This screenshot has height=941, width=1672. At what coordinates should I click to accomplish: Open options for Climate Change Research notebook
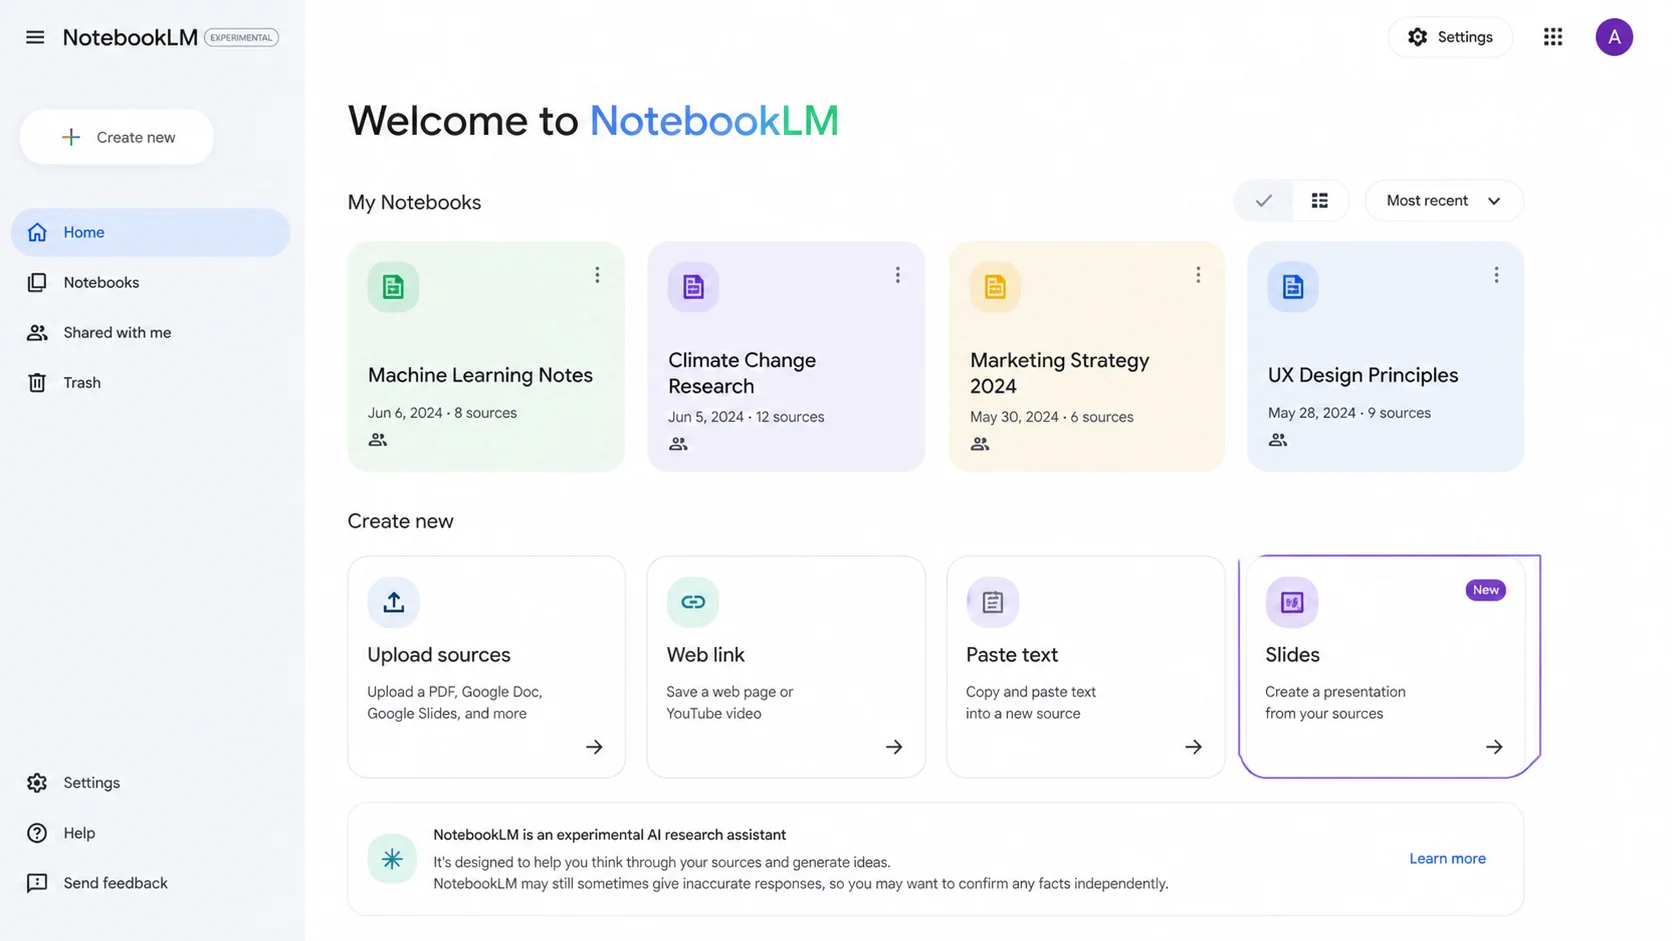898,275
